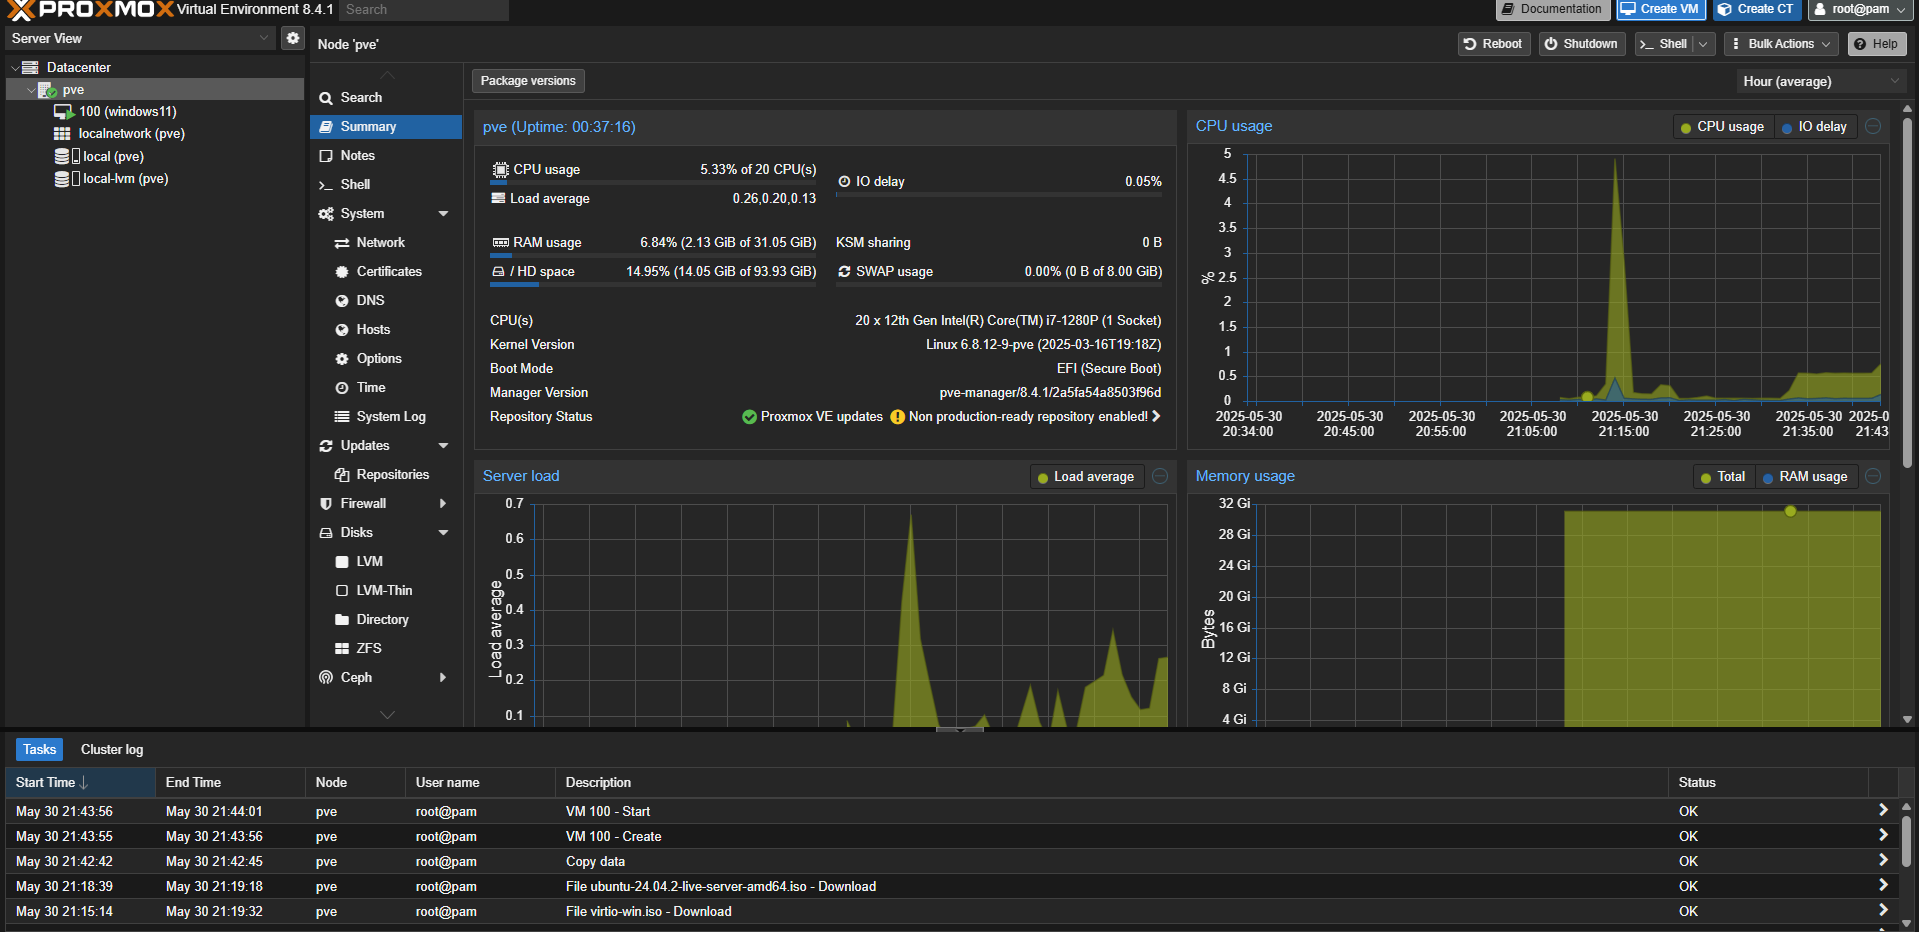Click the Package versions button
This screenshot has height=932, width=1919.
pos(528,81)
